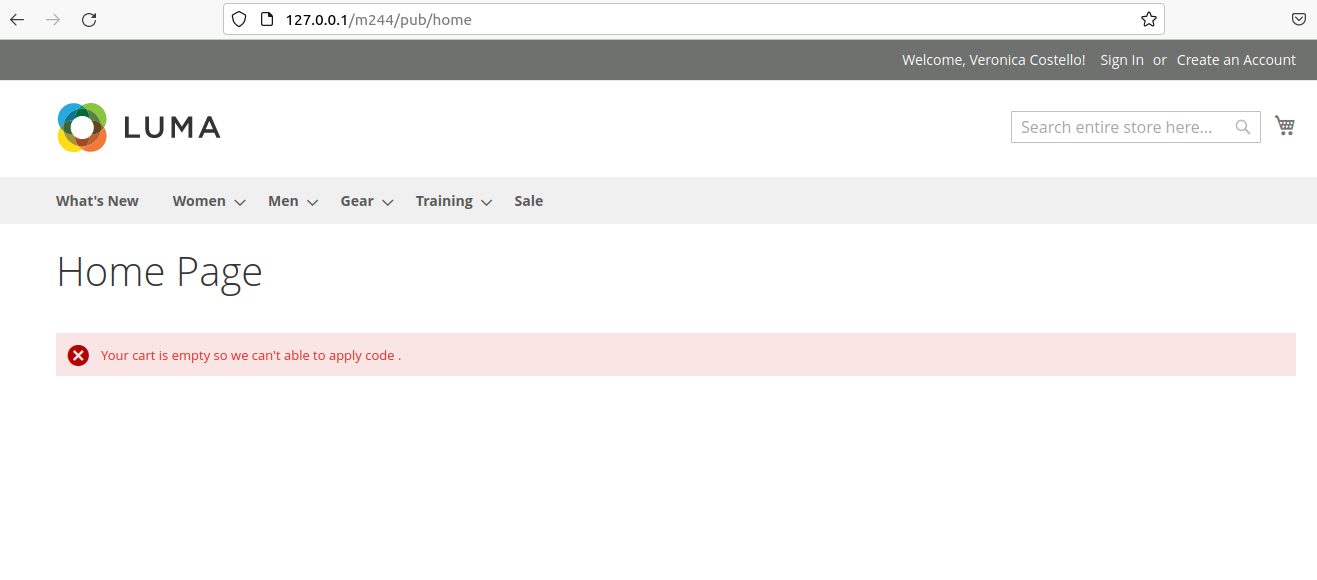This screenshot has height=580, width=1317.
Task: Click the red error icon in the message
Action: (x=78, y=355)
